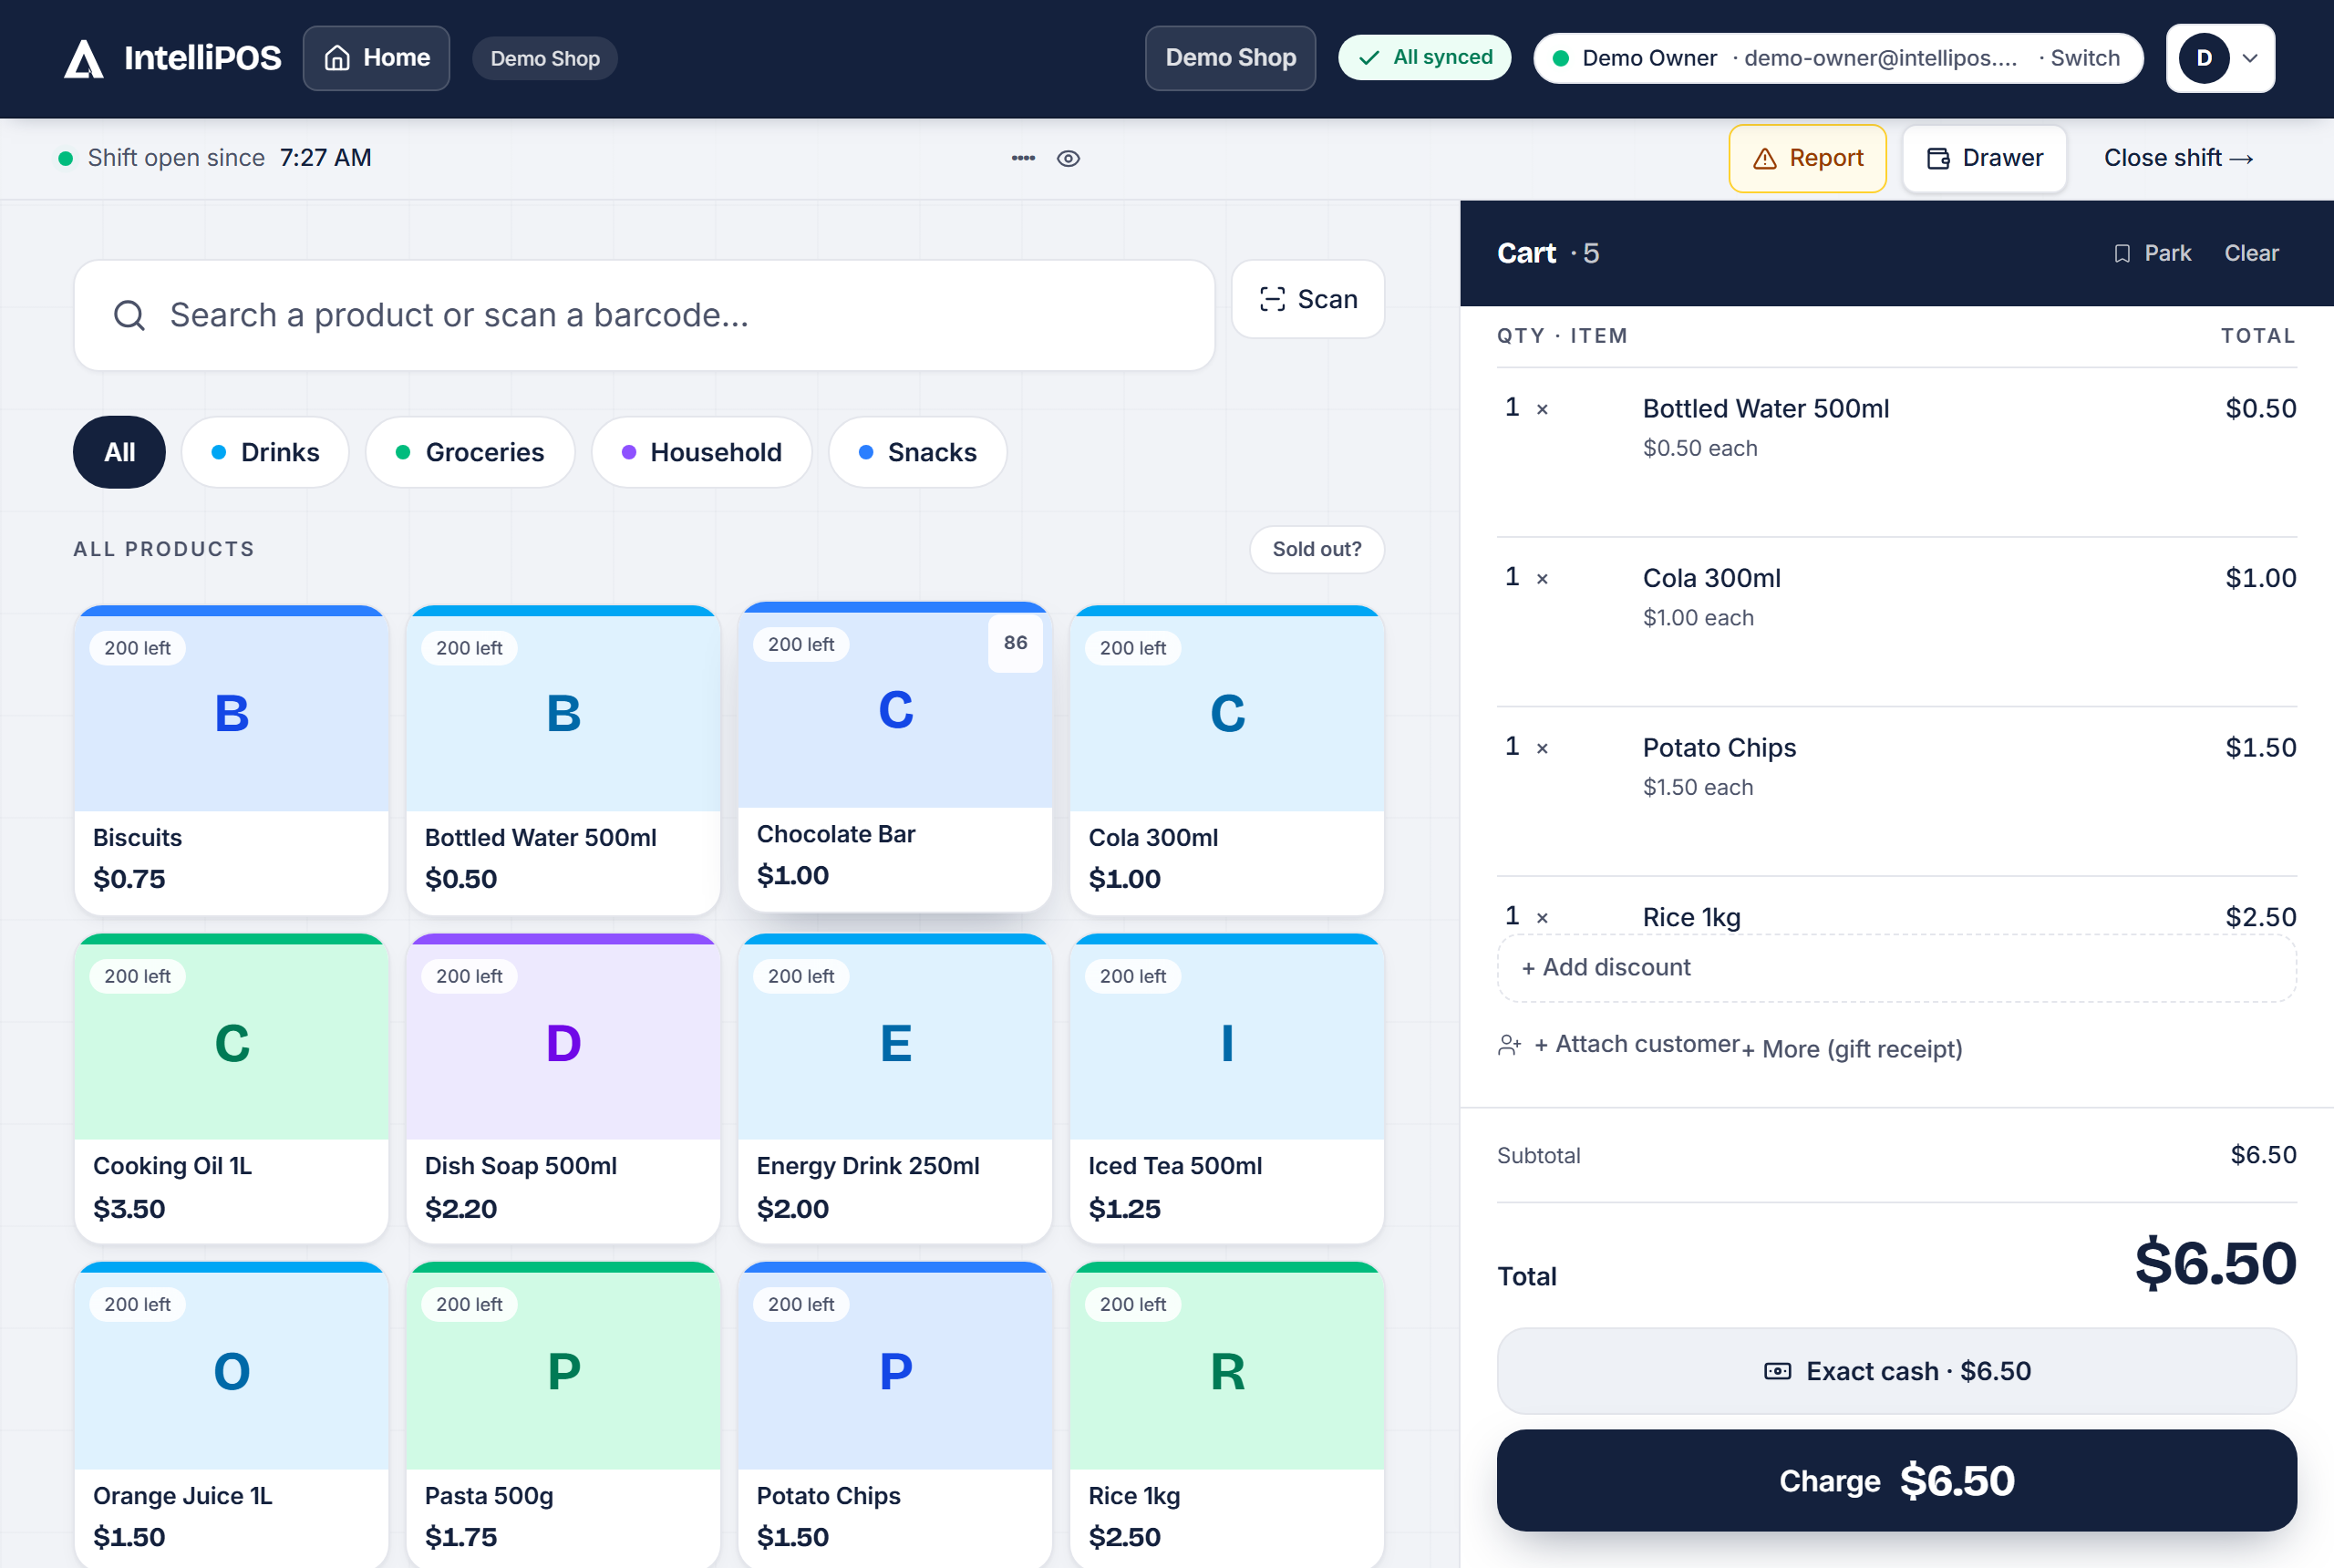
Task: Select the All category filter
Action: (x=119, y=452)
